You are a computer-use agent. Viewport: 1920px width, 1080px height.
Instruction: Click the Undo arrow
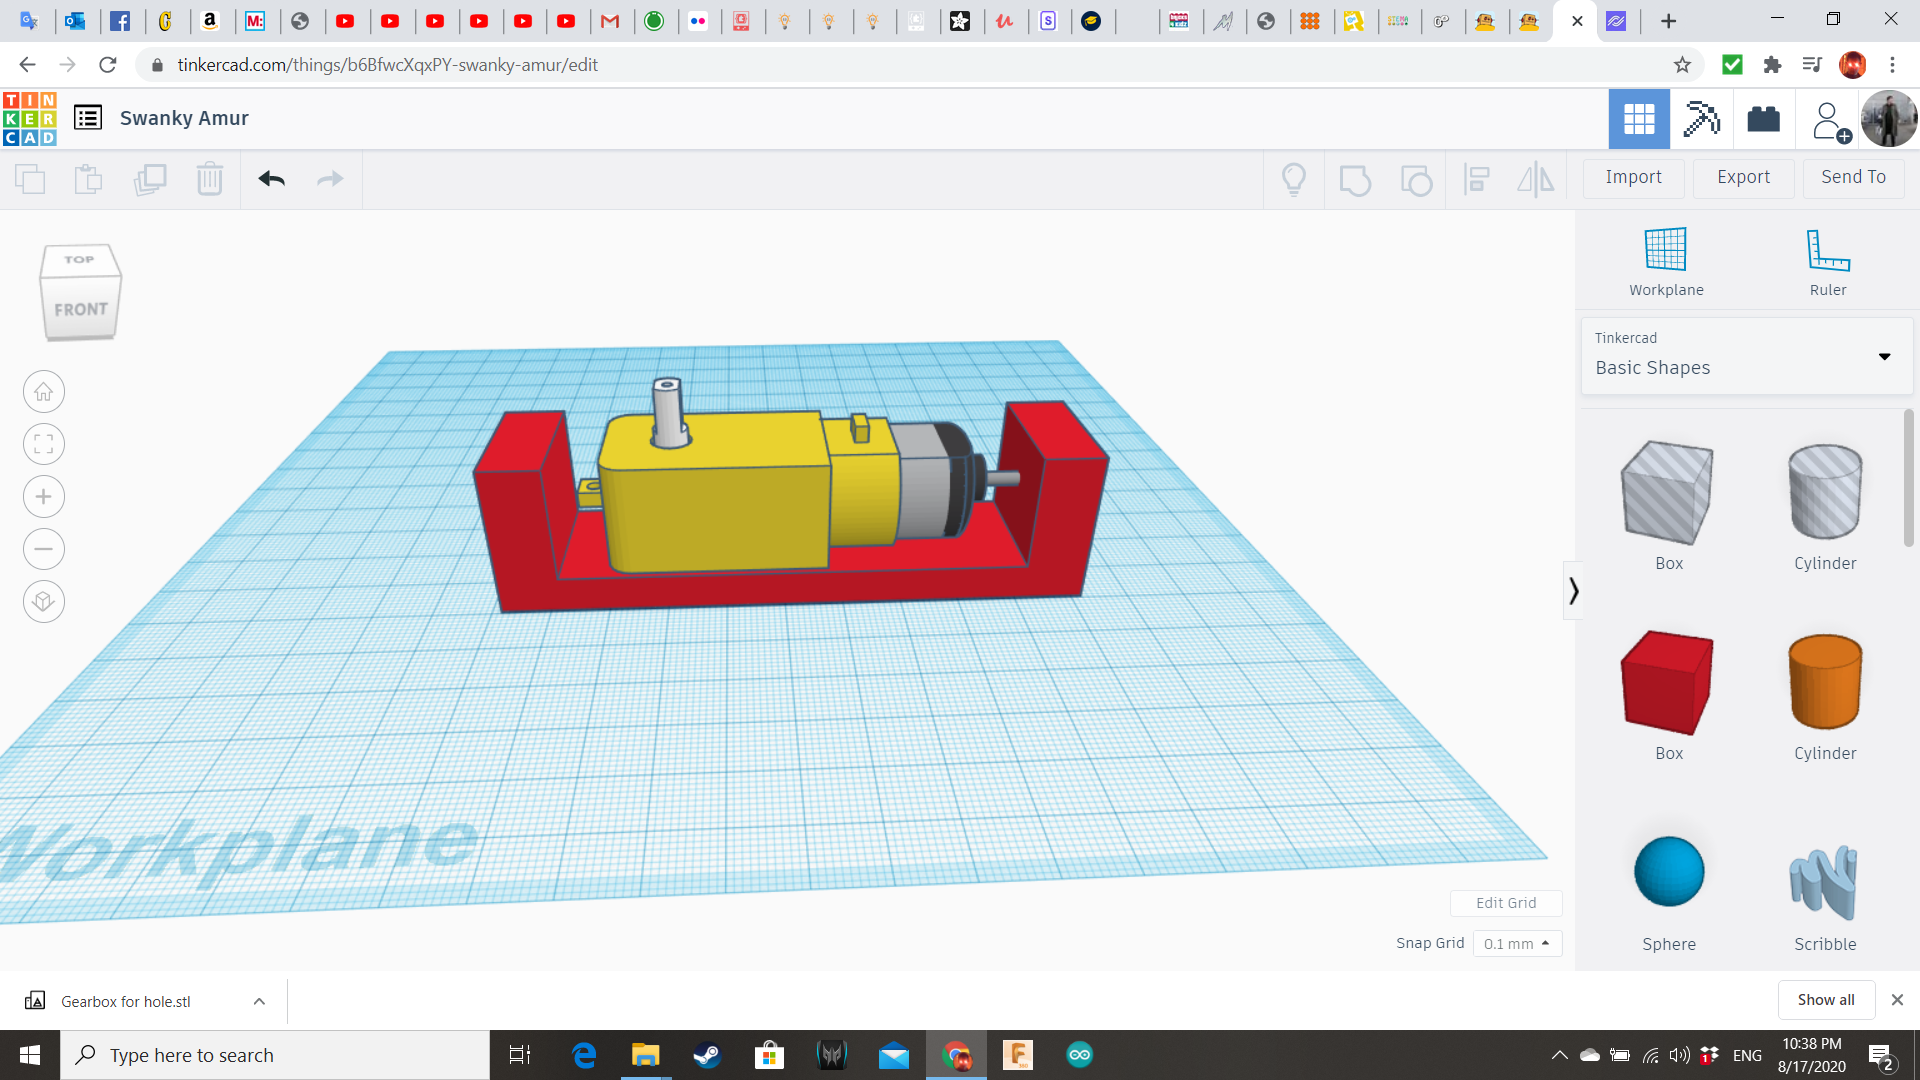pos(272,179)
